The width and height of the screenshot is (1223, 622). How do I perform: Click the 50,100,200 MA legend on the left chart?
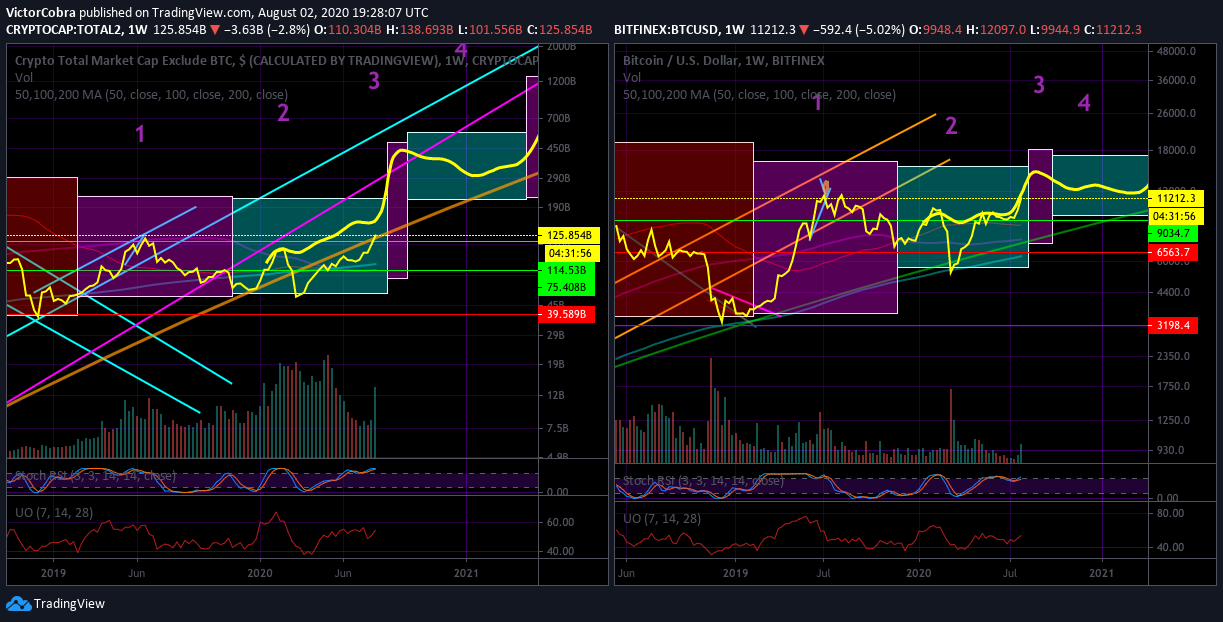(151, 95)
